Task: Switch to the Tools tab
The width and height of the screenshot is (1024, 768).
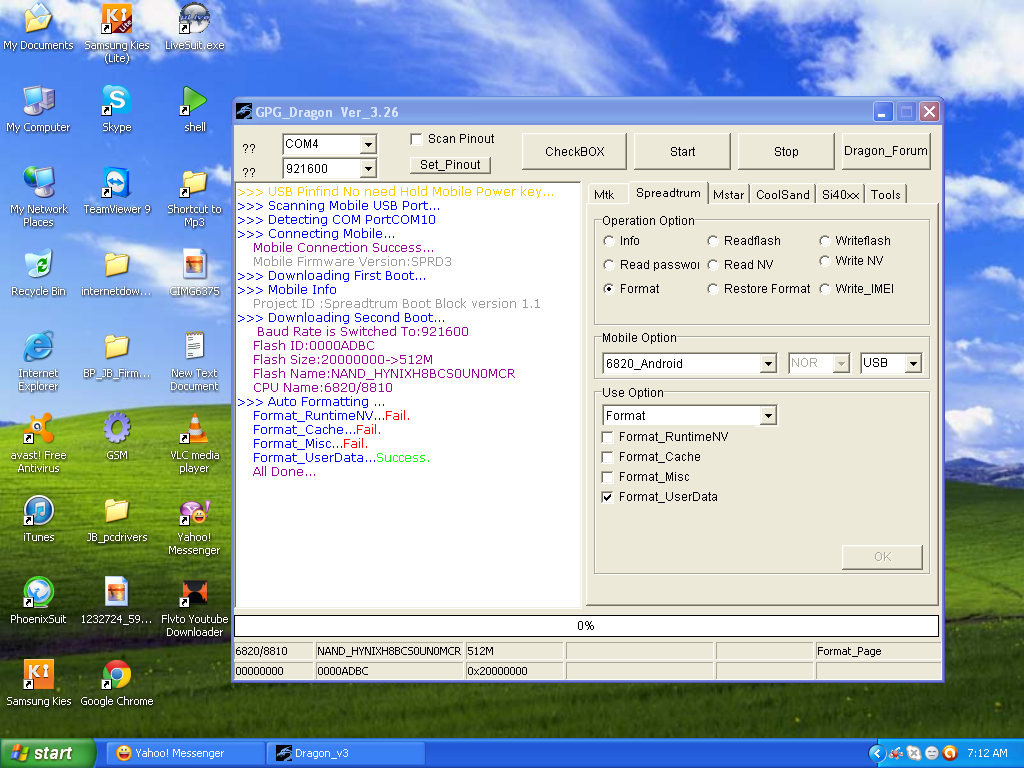Action: tap(885, 195)
